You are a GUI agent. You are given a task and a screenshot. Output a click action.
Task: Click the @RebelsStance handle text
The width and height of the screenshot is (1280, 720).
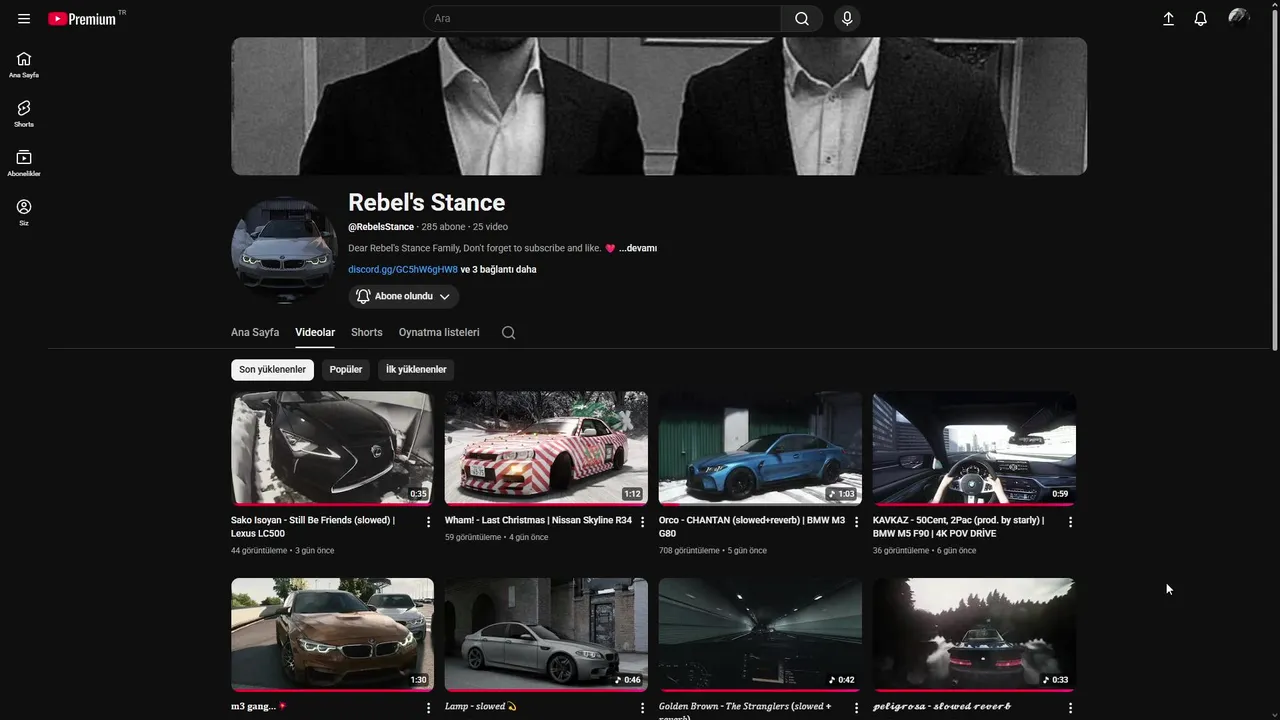pos(381,227)
